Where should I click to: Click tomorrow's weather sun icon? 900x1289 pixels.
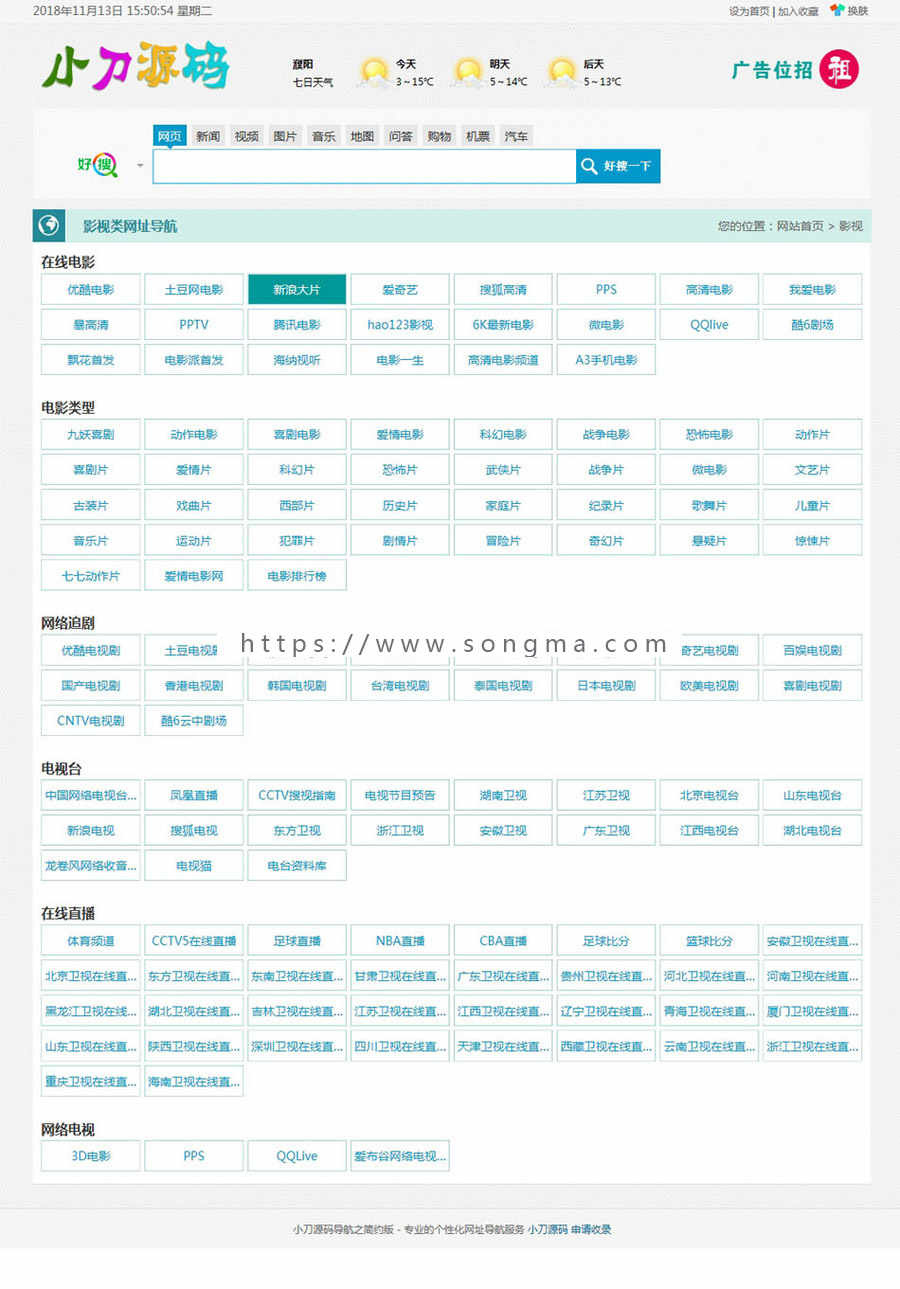click(x=467, y=73)
